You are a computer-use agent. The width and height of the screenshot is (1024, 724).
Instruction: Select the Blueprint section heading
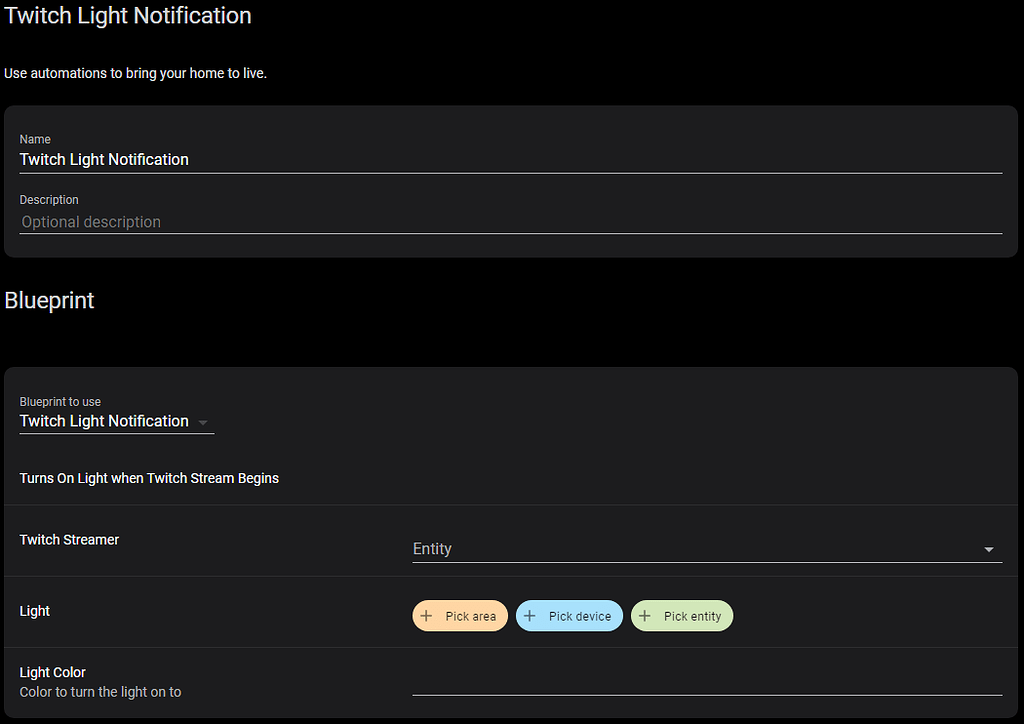49,300
